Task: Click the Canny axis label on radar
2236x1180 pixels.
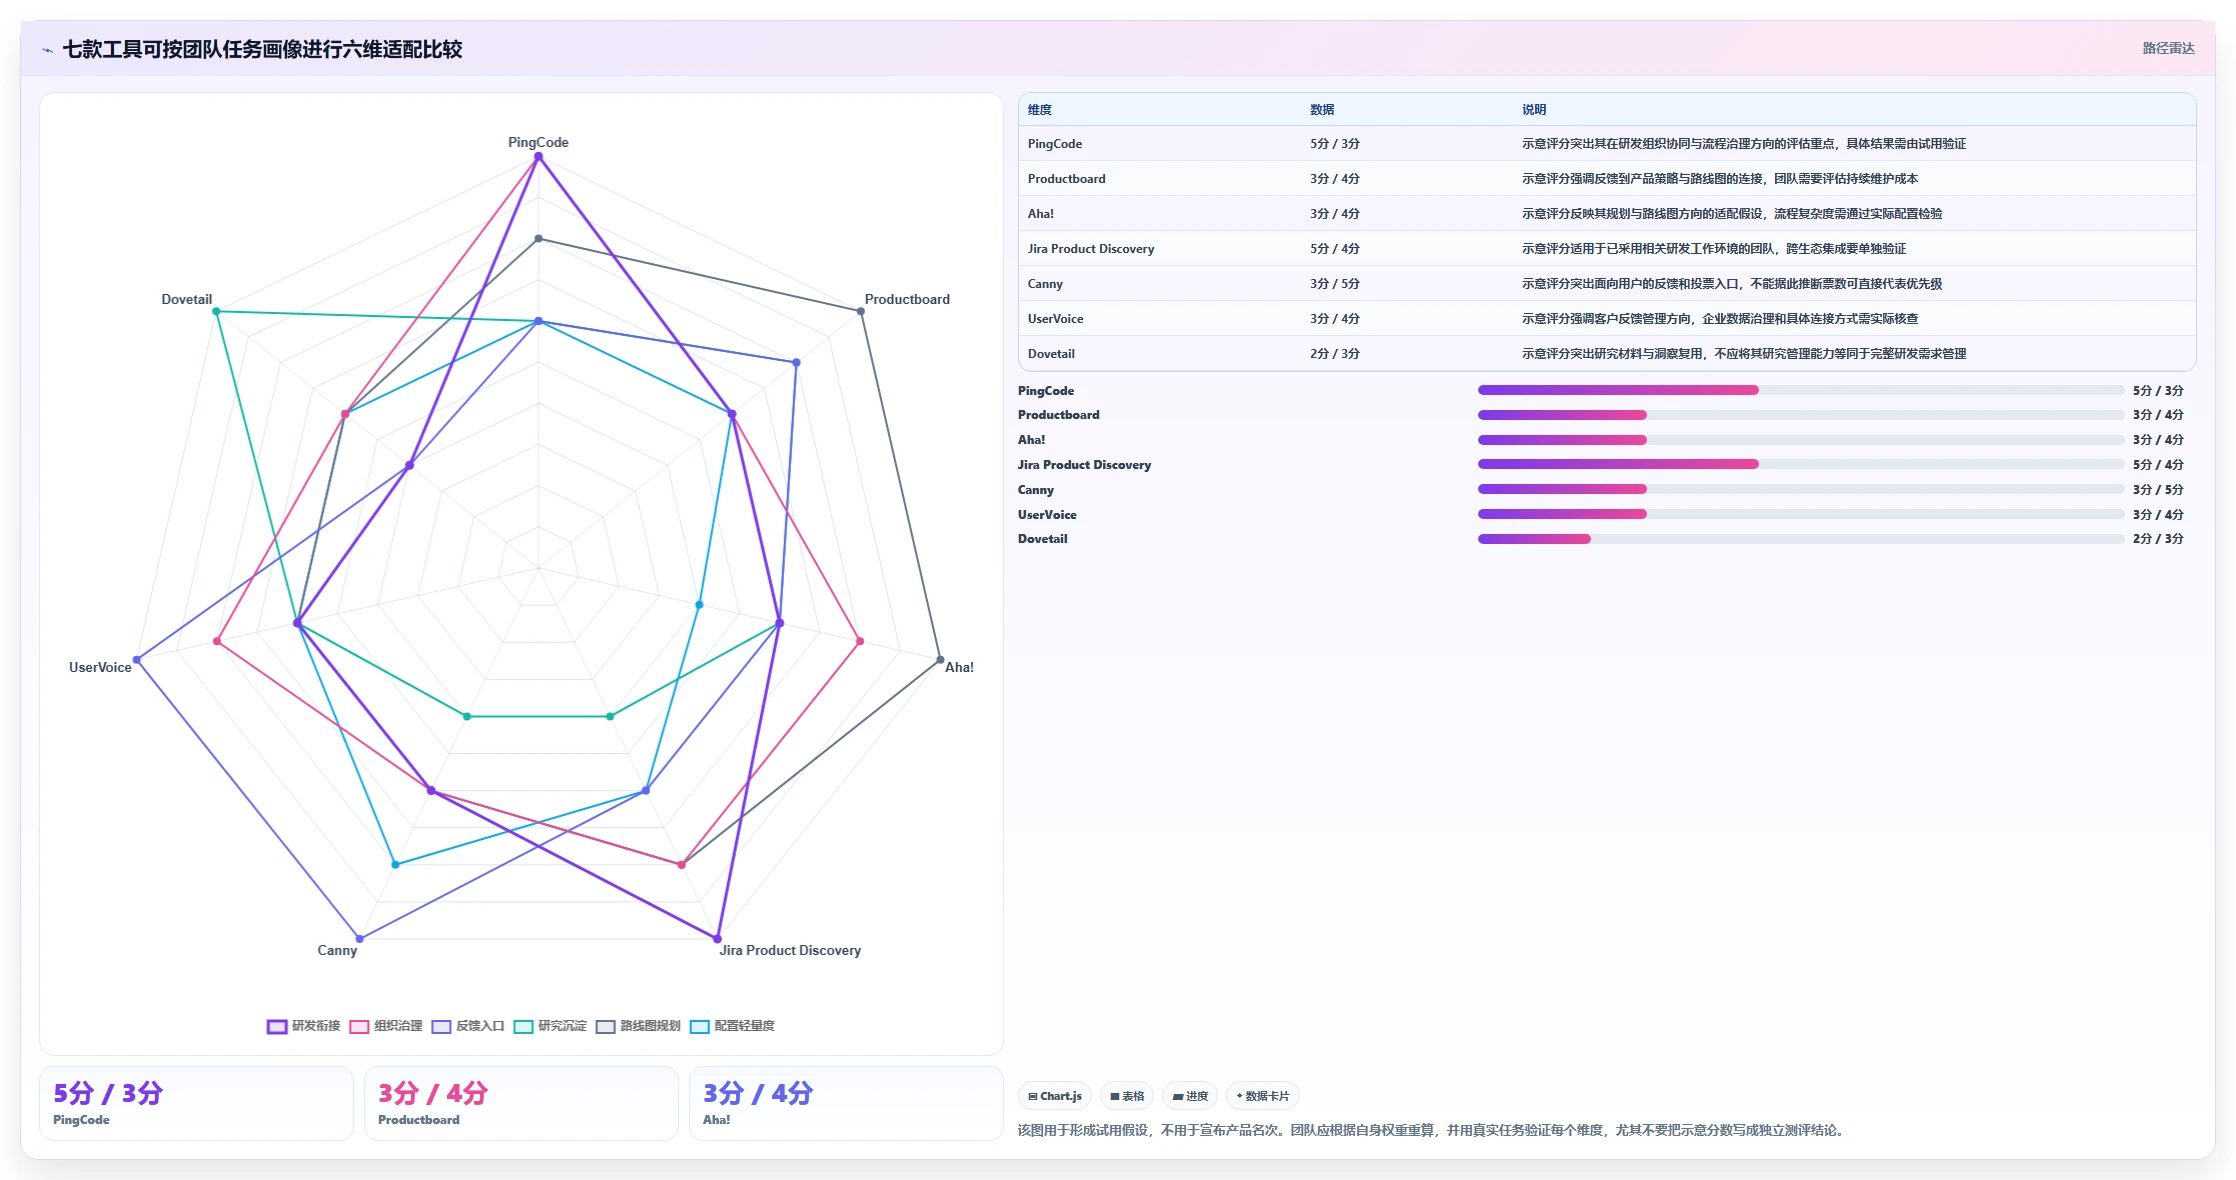Action: pyautogui.click(x=337, y=950)
